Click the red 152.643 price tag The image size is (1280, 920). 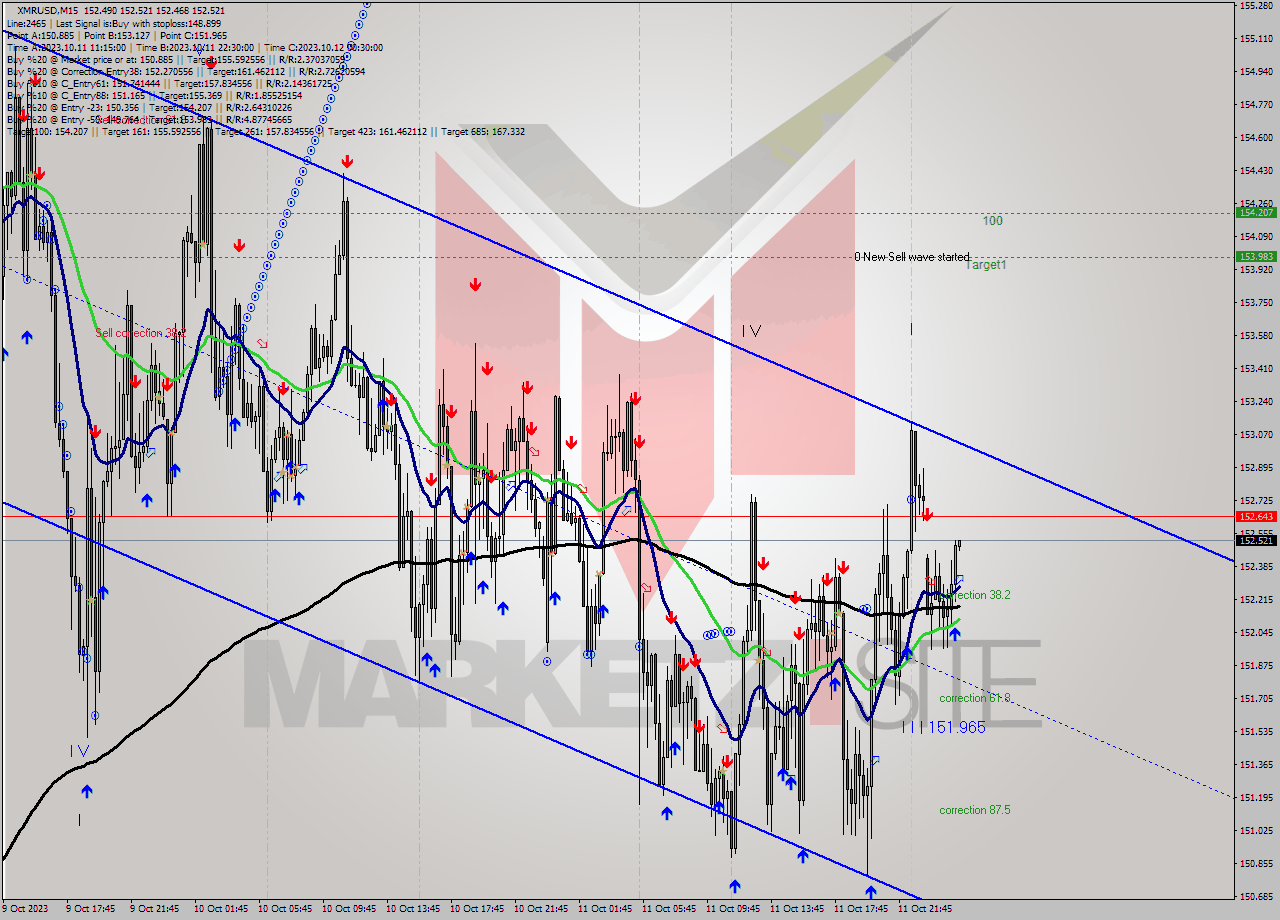pyautogui.click(x=1257, y=516)
